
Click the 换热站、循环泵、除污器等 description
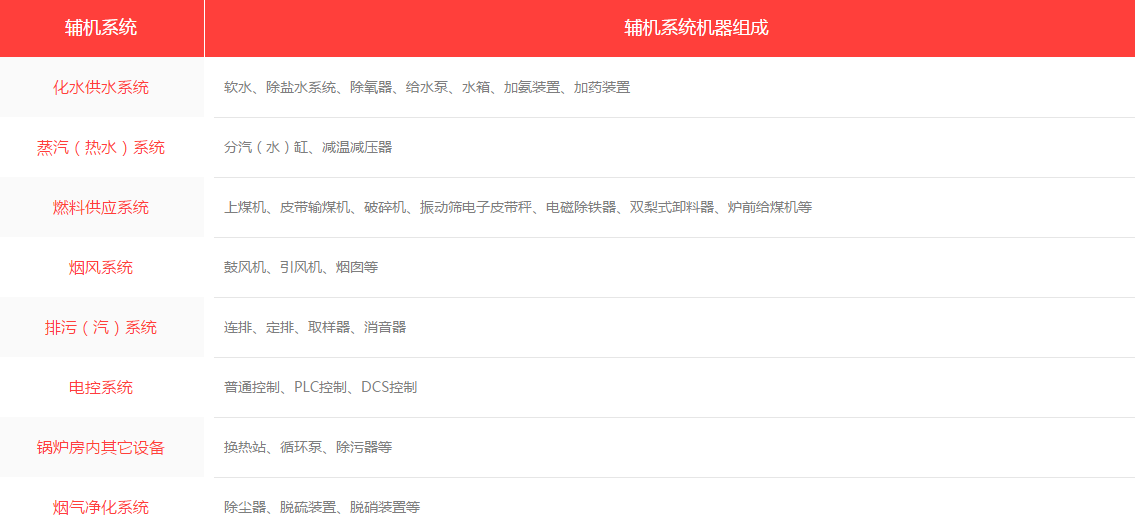pos(308,447)
